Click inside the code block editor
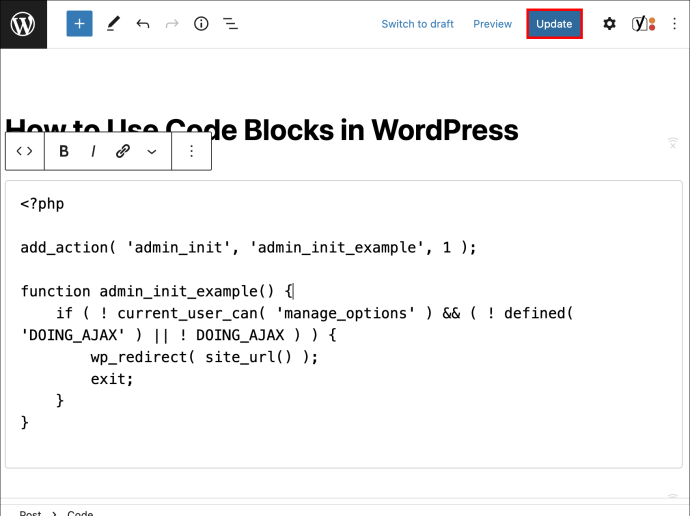The height and width of the screenshot is (516, 690). click(x=344, y=324)
